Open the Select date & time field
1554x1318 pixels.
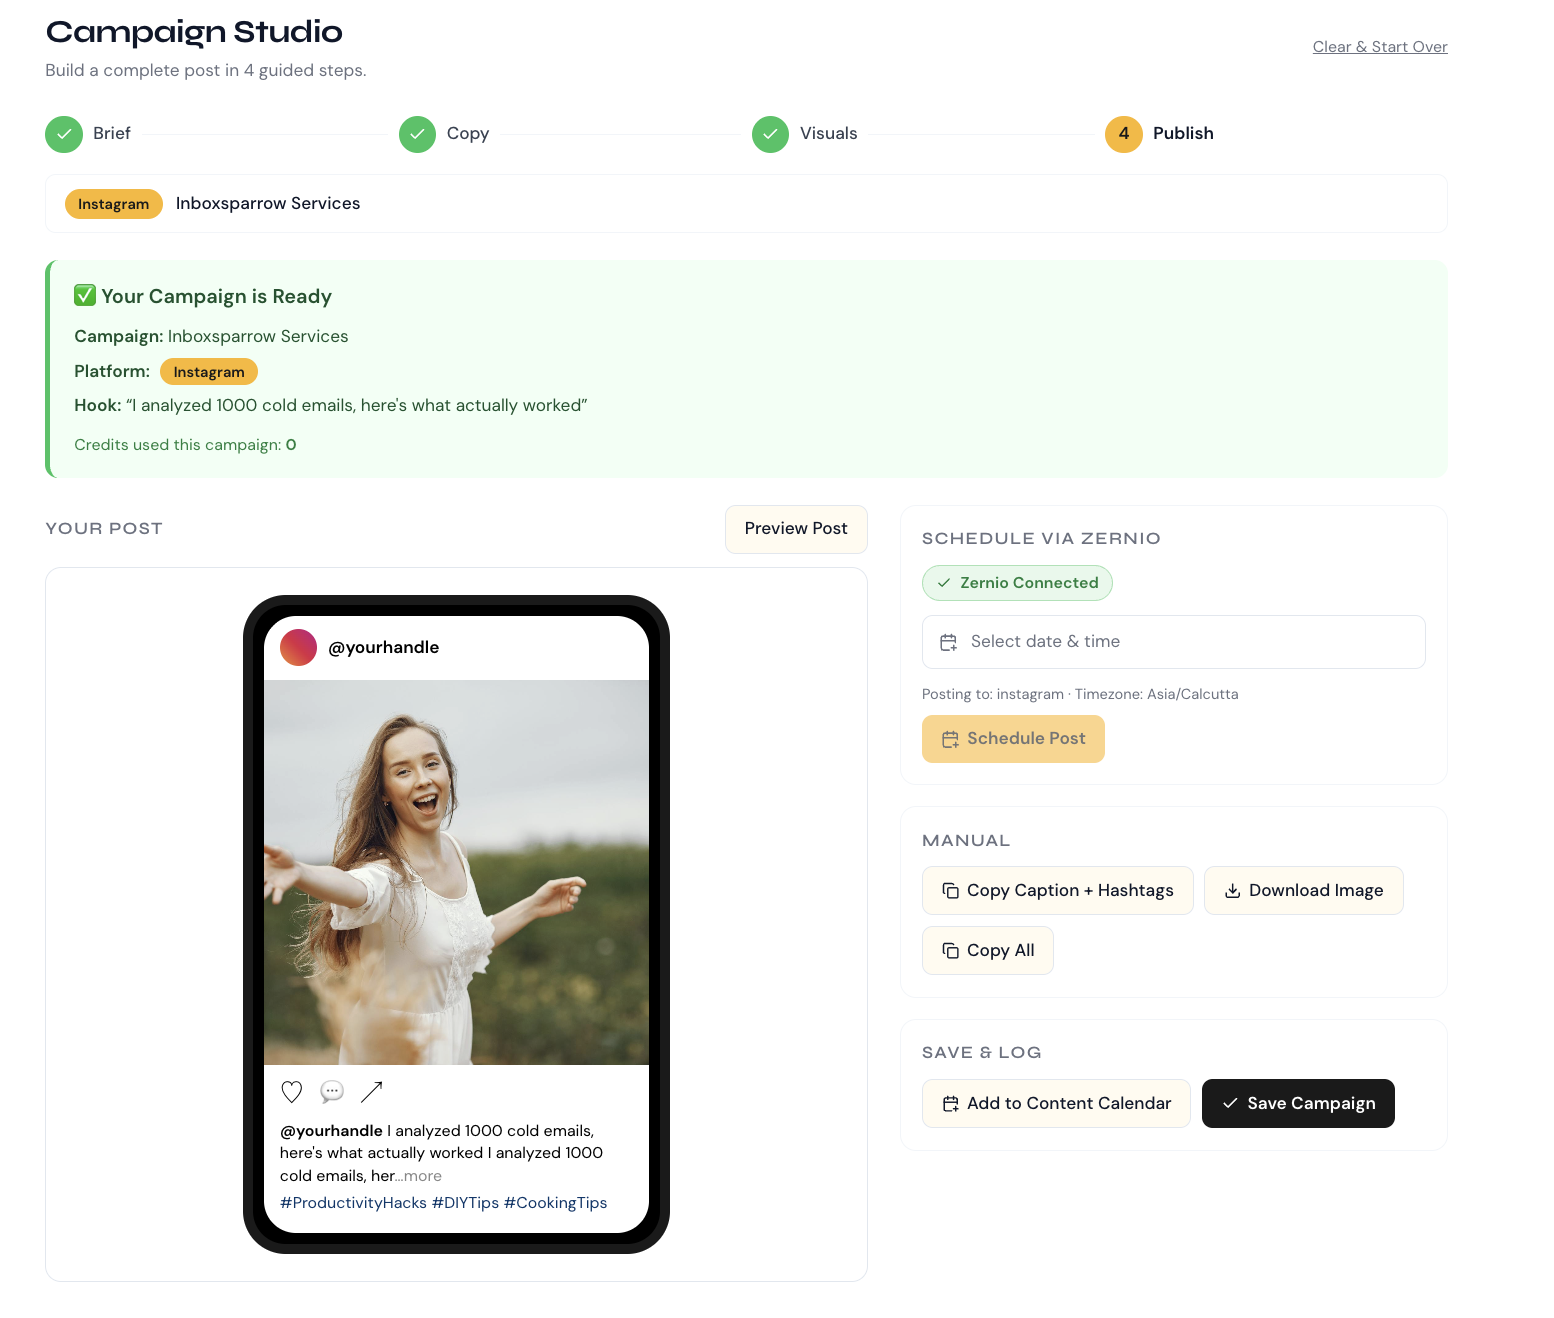coord(1174,642)
